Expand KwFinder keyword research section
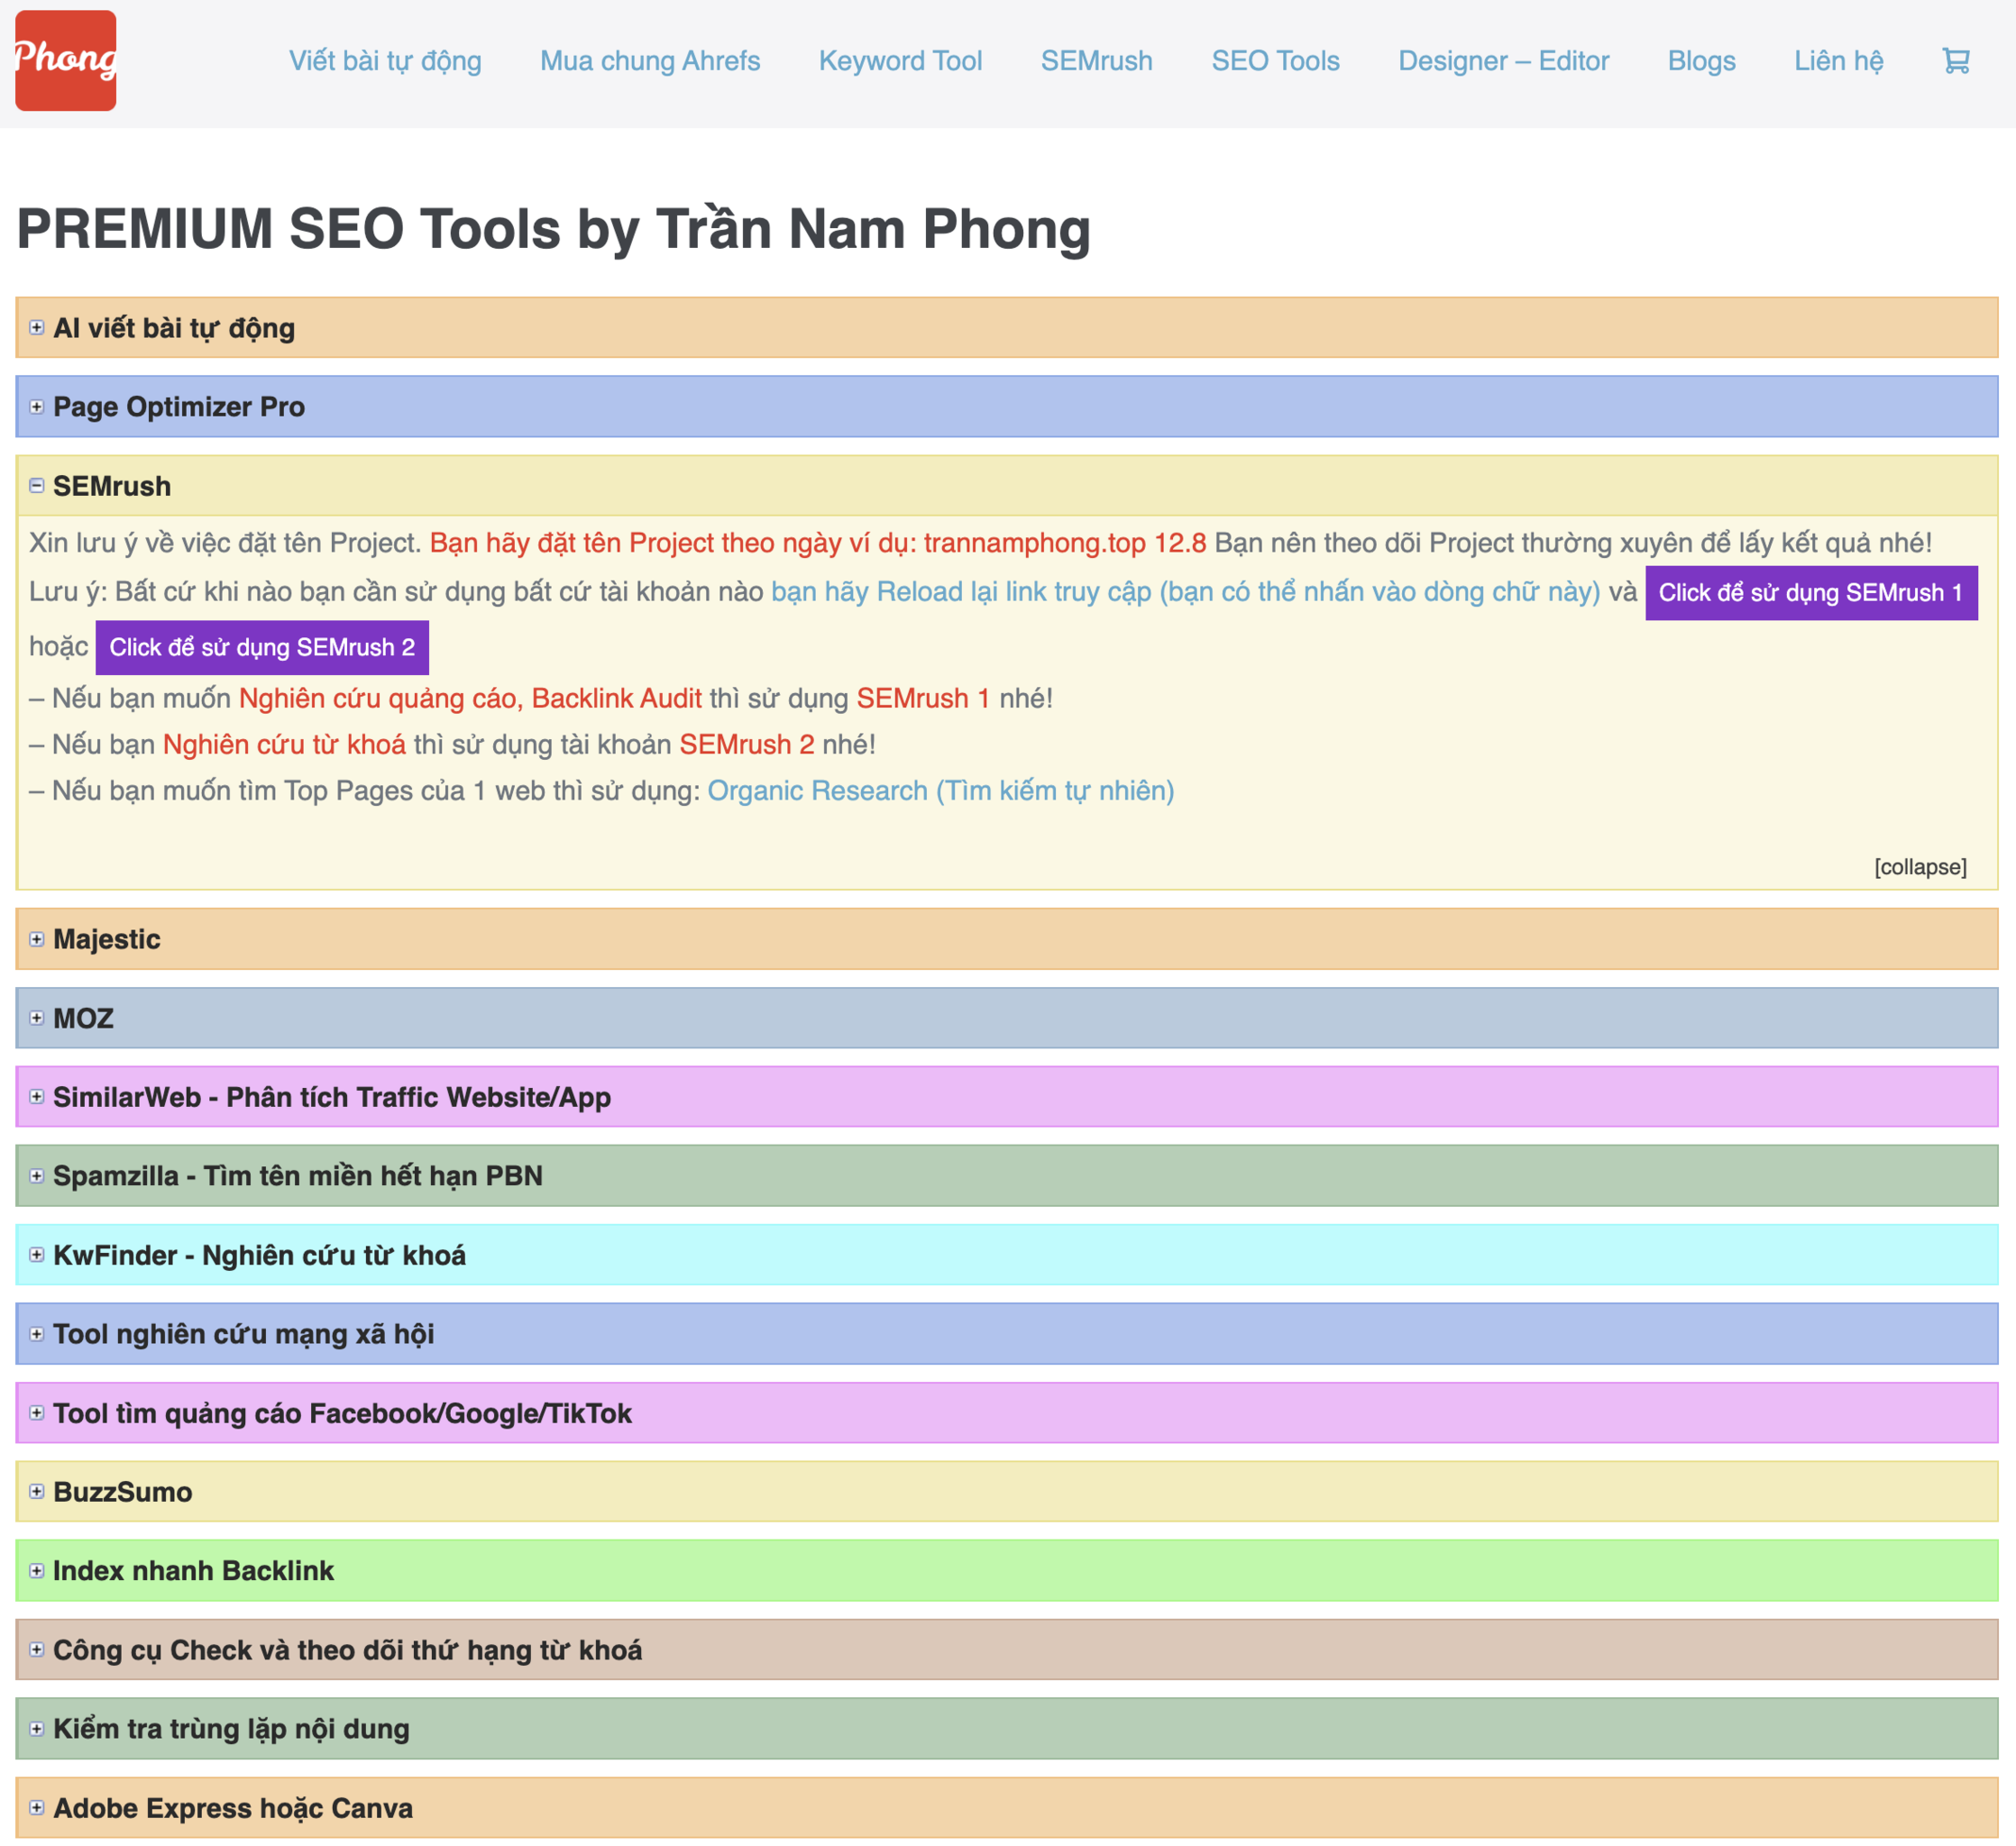 click(x=1007, y=1255)
